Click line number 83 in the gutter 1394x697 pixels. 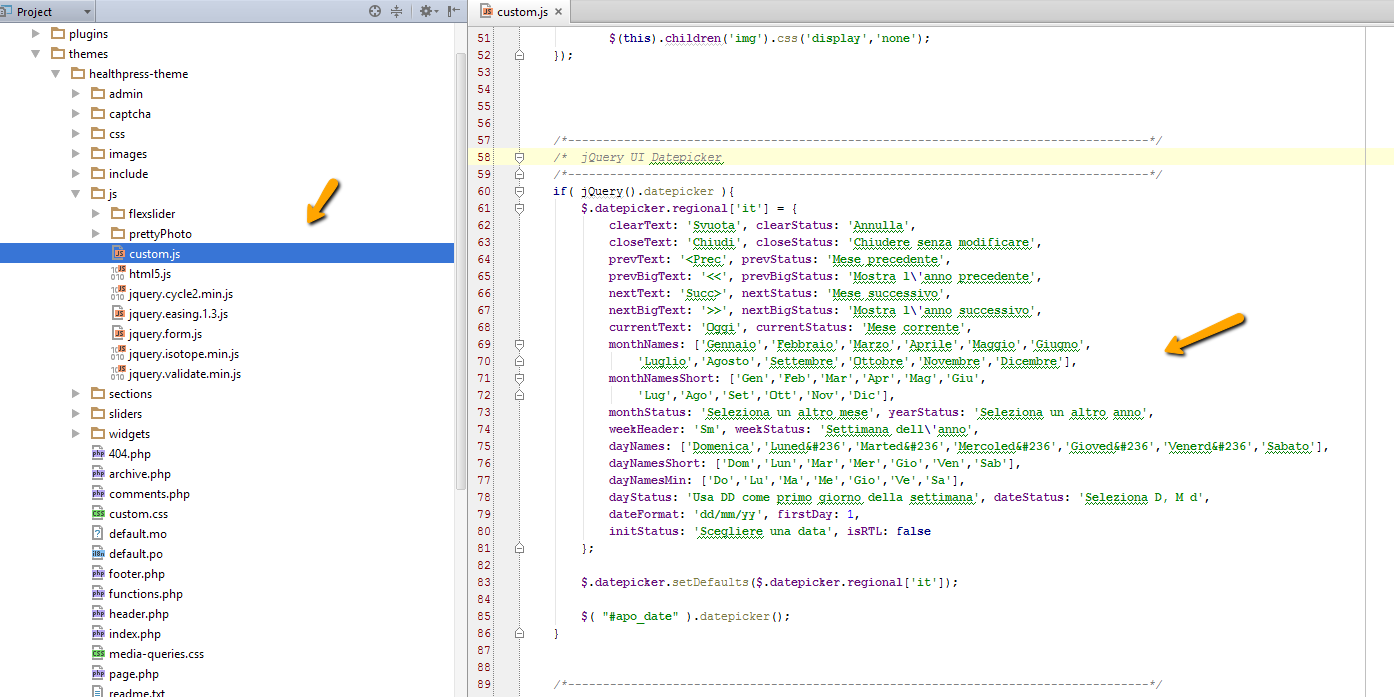(484, 582)
